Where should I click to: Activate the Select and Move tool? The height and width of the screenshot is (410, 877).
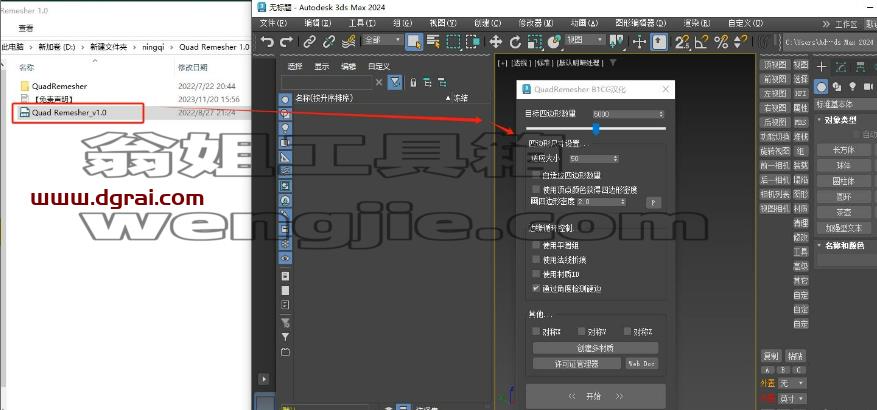(x=496, y=41)
